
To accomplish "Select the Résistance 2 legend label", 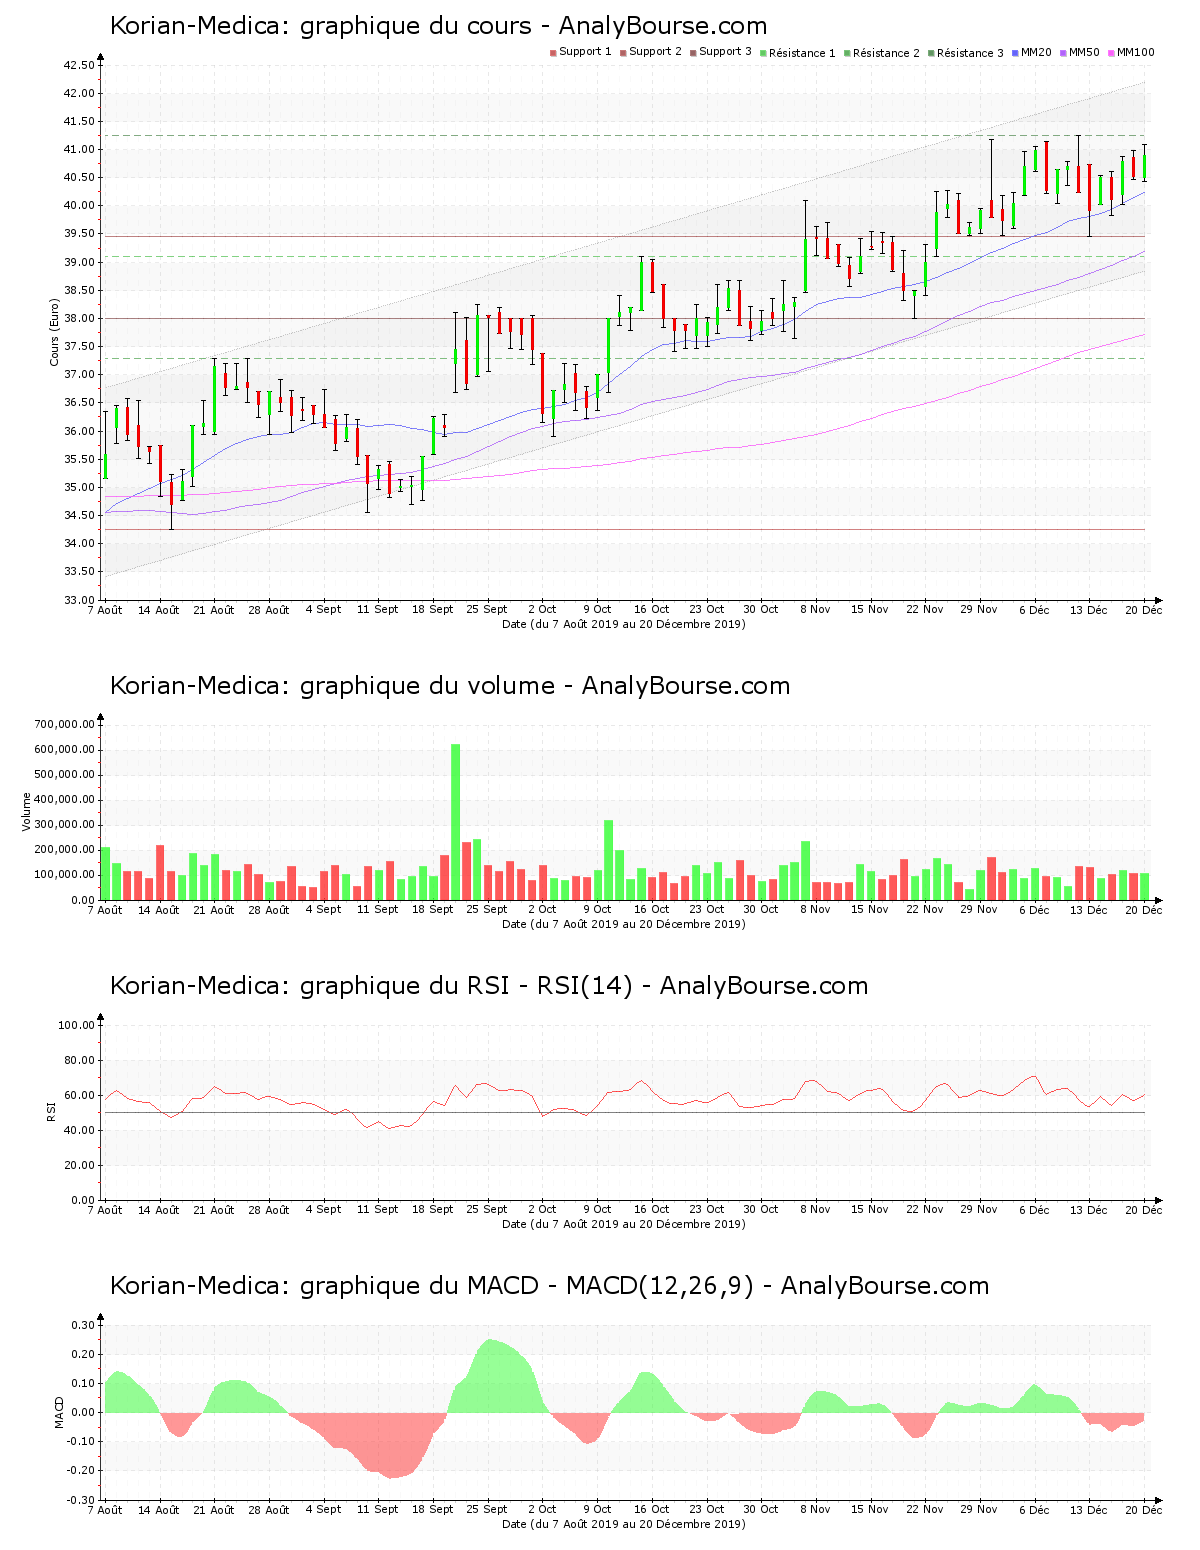I will [886, 53].
